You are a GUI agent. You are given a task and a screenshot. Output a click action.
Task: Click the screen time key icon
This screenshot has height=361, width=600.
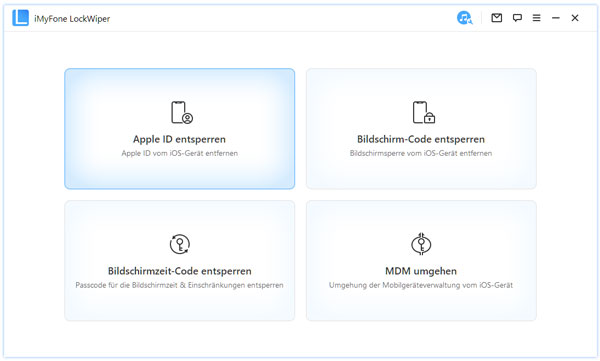pyautogui.click(x=179, y=244)
